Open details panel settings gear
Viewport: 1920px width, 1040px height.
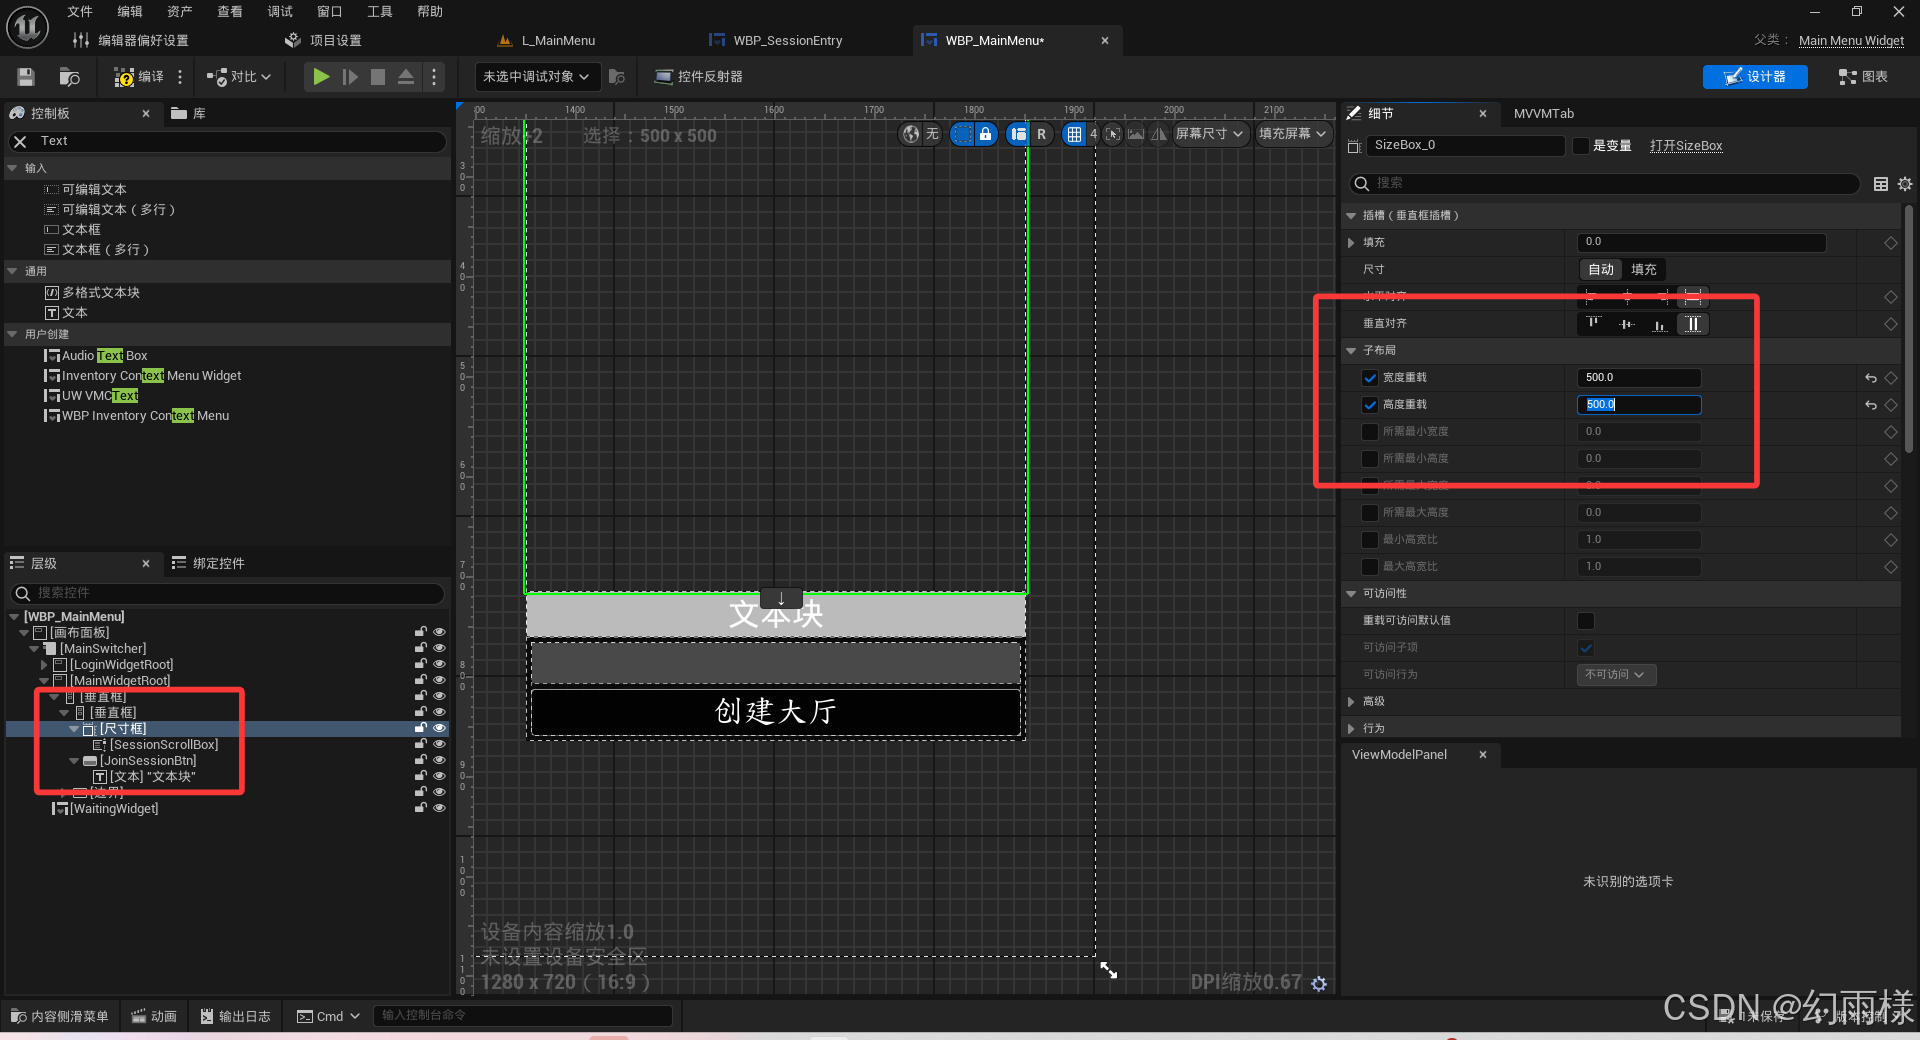pos(1905,184)
